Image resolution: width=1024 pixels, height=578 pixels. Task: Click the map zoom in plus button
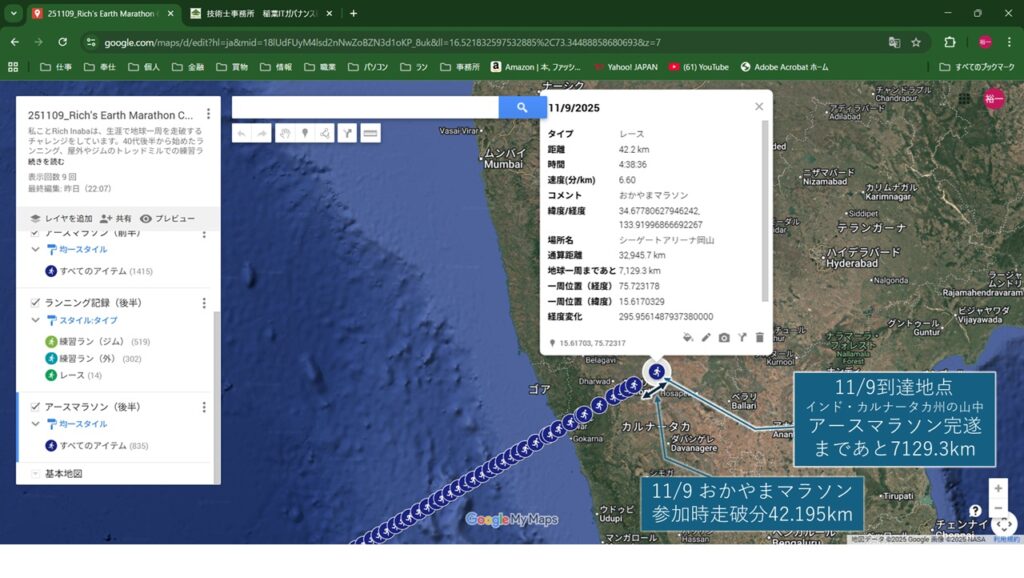tap(997, 488)
